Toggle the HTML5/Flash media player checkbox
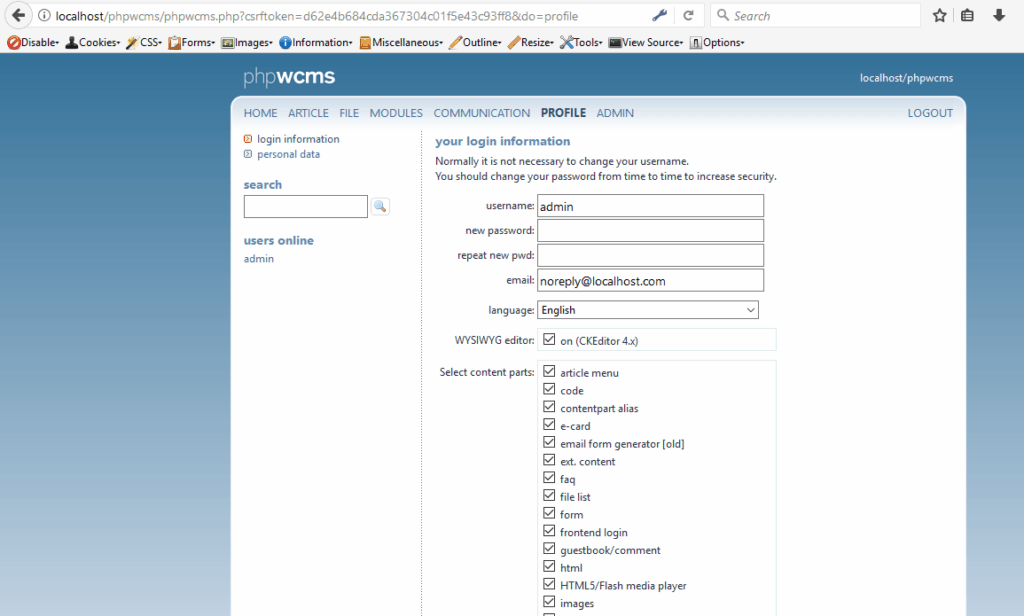 549,584
